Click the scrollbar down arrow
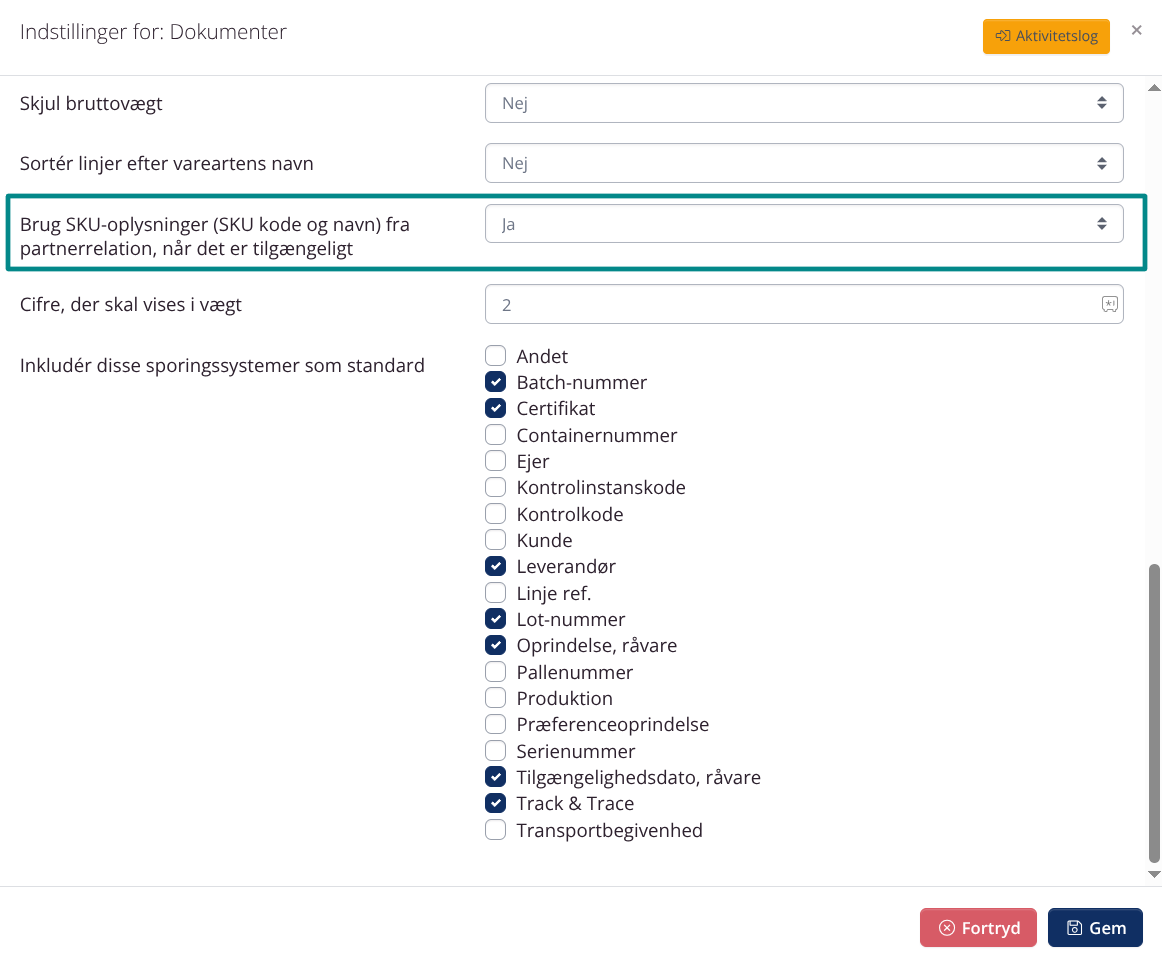 coord(1154,874)
